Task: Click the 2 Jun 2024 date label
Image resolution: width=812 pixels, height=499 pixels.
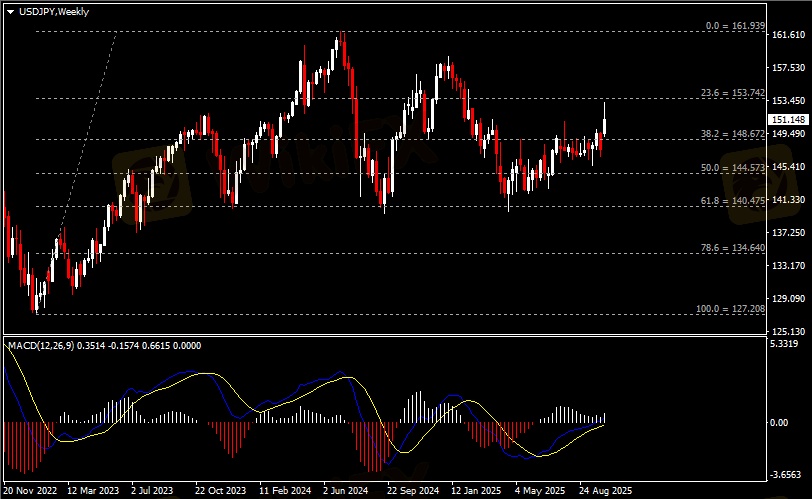Action: click(x=346, y=491)
